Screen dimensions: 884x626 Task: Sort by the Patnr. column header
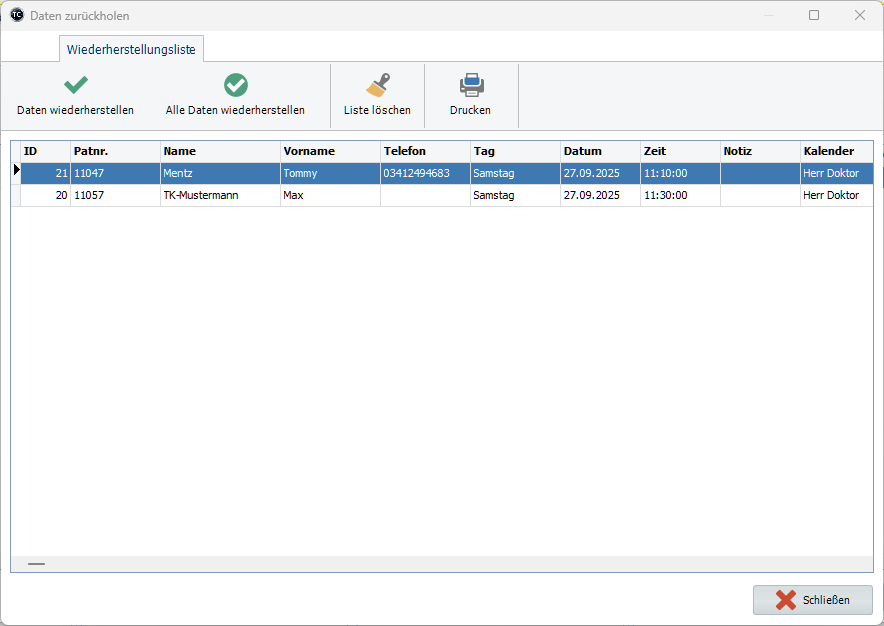[115, 151]
